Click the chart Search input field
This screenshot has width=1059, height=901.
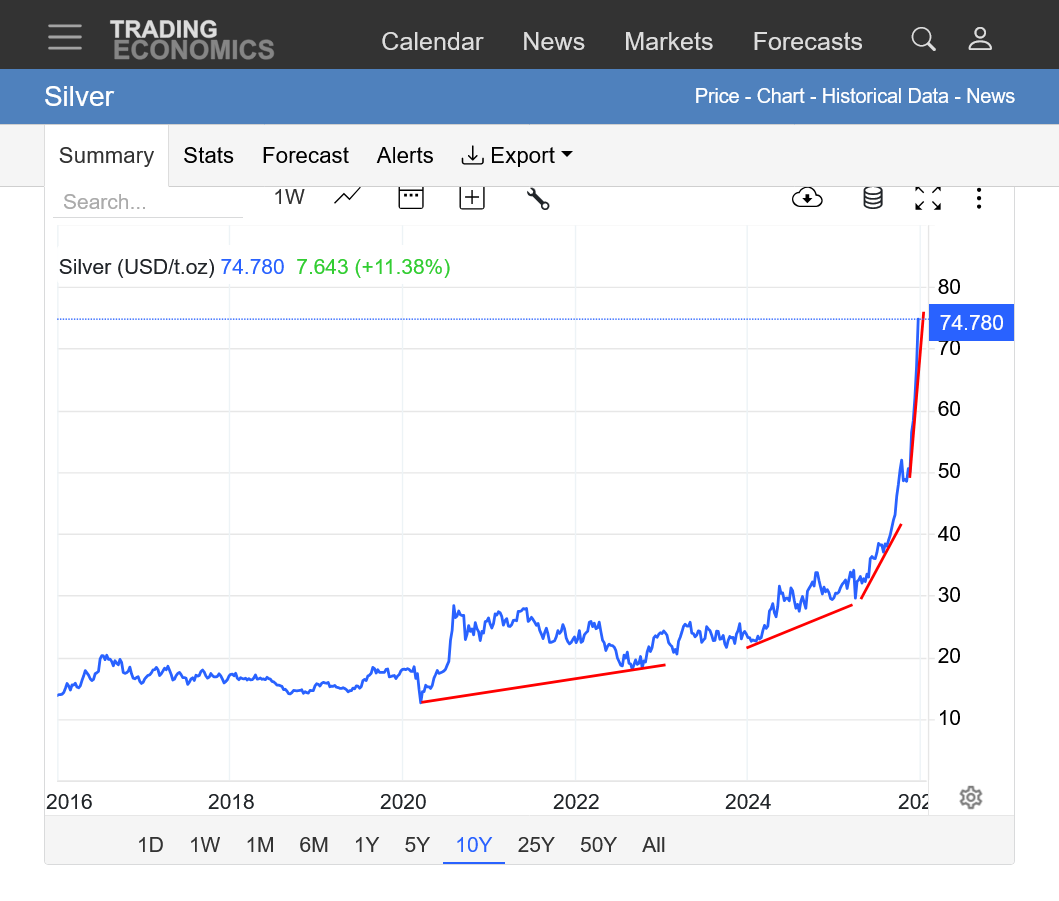pyautogui.click(x=147, y=202)
